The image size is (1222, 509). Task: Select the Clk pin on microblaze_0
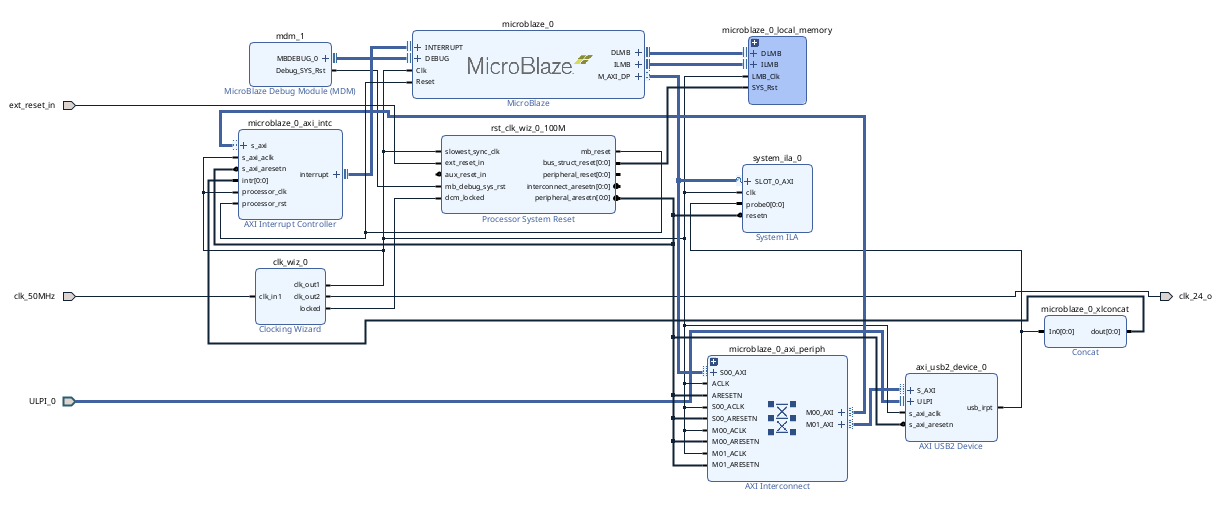[x=422, y=71]
